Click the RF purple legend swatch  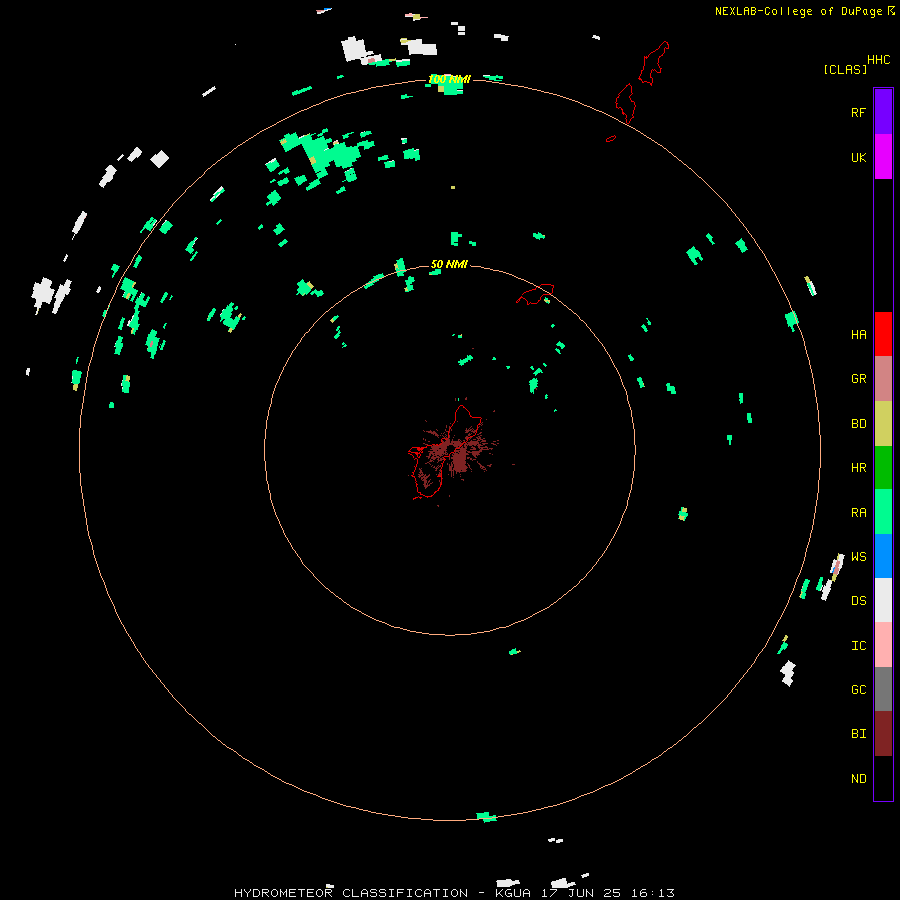tap(883, 111)
